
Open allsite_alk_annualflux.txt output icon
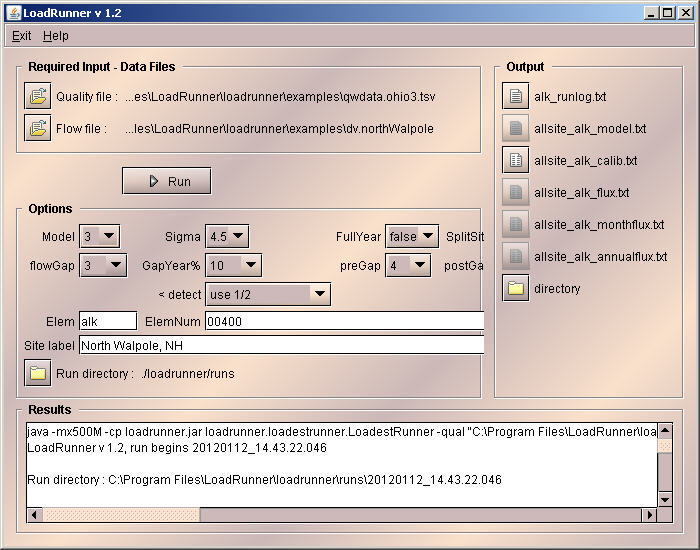(x=516, y=256)
